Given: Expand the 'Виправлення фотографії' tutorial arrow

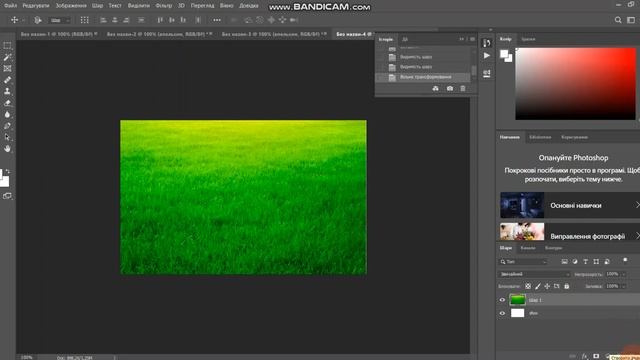Looking at the screenshot, I should (x=637, y=236).
